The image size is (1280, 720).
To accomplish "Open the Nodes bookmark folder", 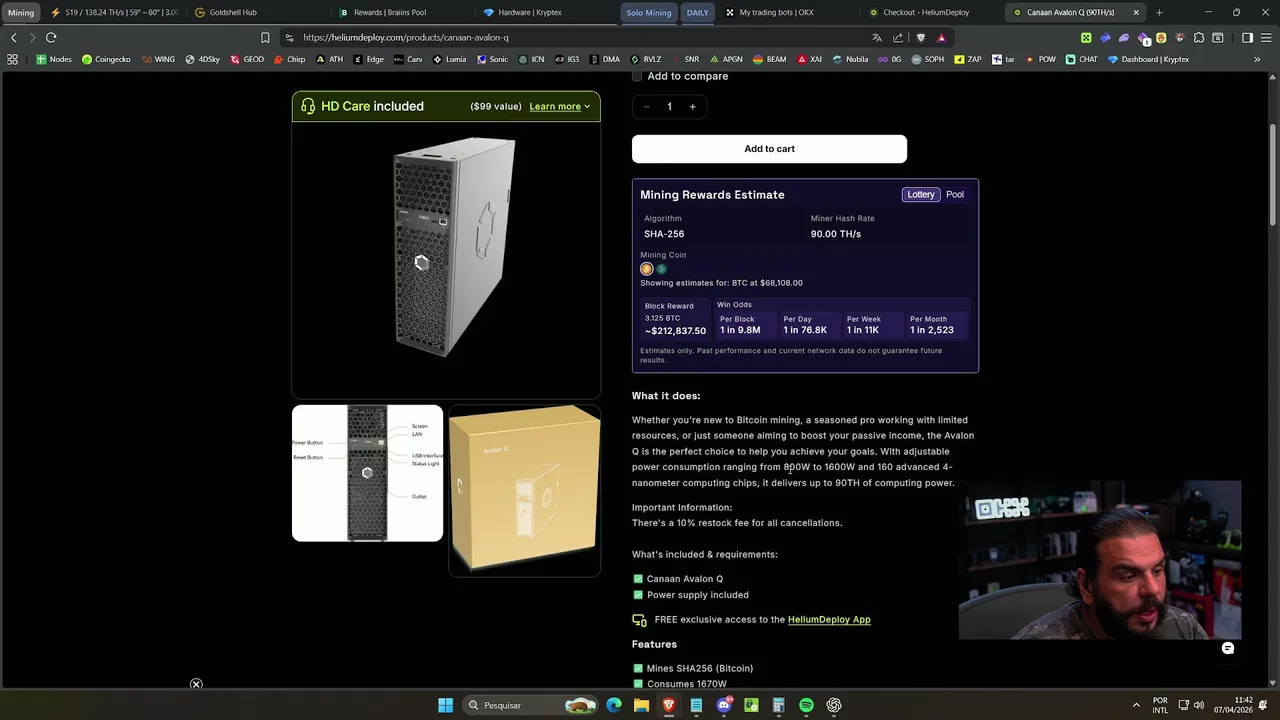I will (x=54, y=59).
